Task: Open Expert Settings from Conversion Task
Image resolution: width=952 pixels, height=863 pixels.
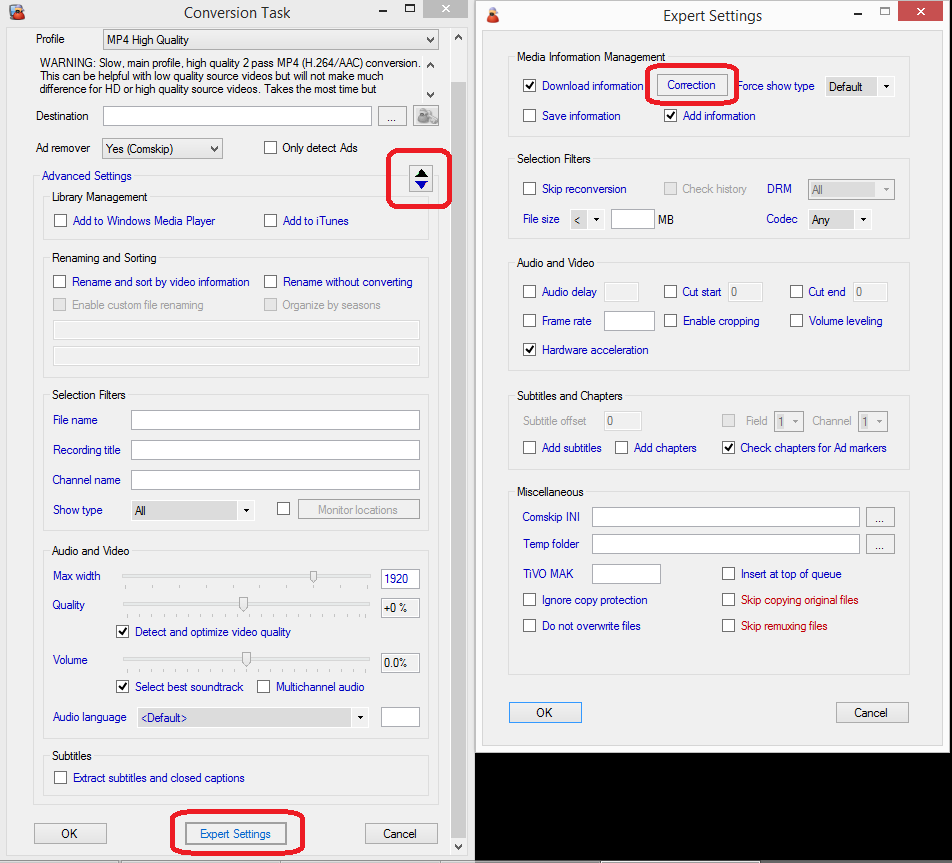Action: click(236, 834)
